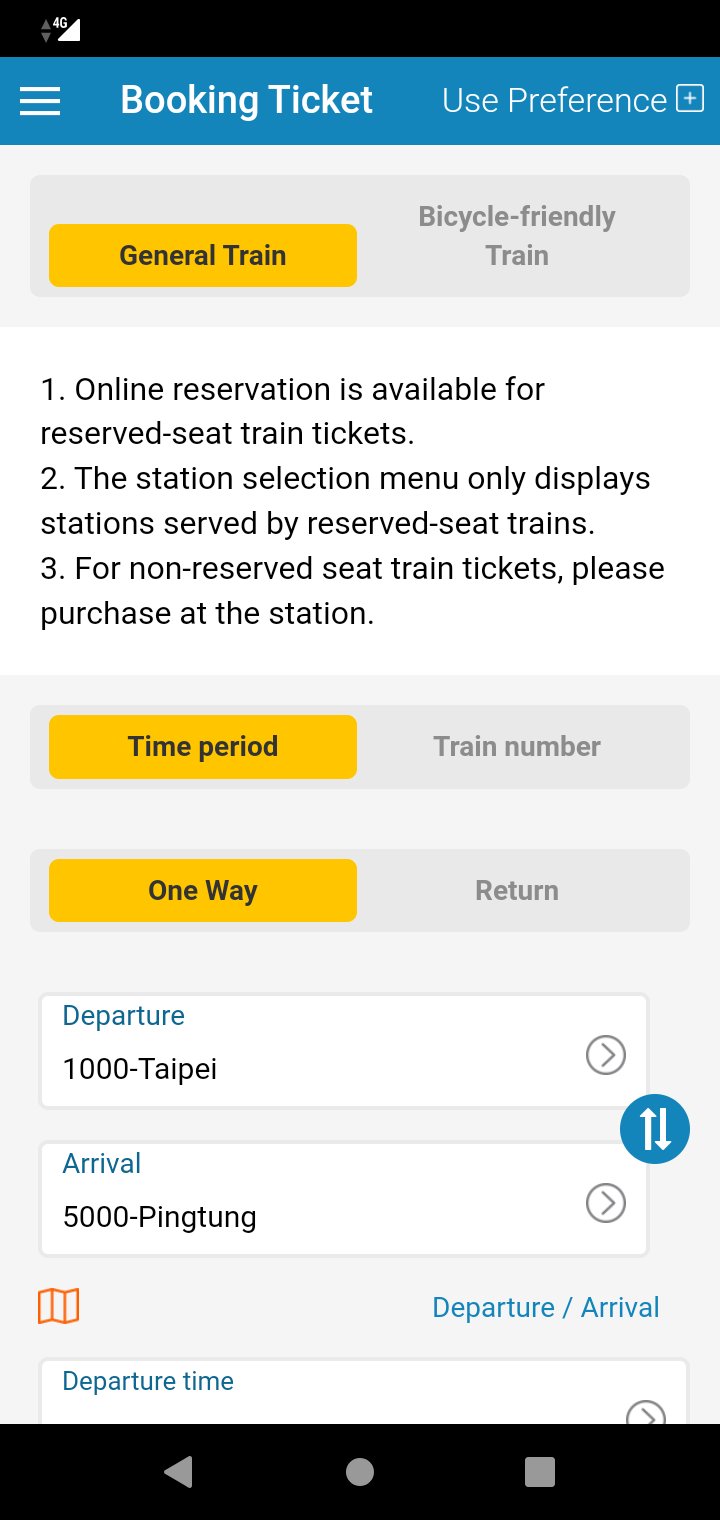
Task: Choose the One Way trip option
Action: click(x=203, y=891)
